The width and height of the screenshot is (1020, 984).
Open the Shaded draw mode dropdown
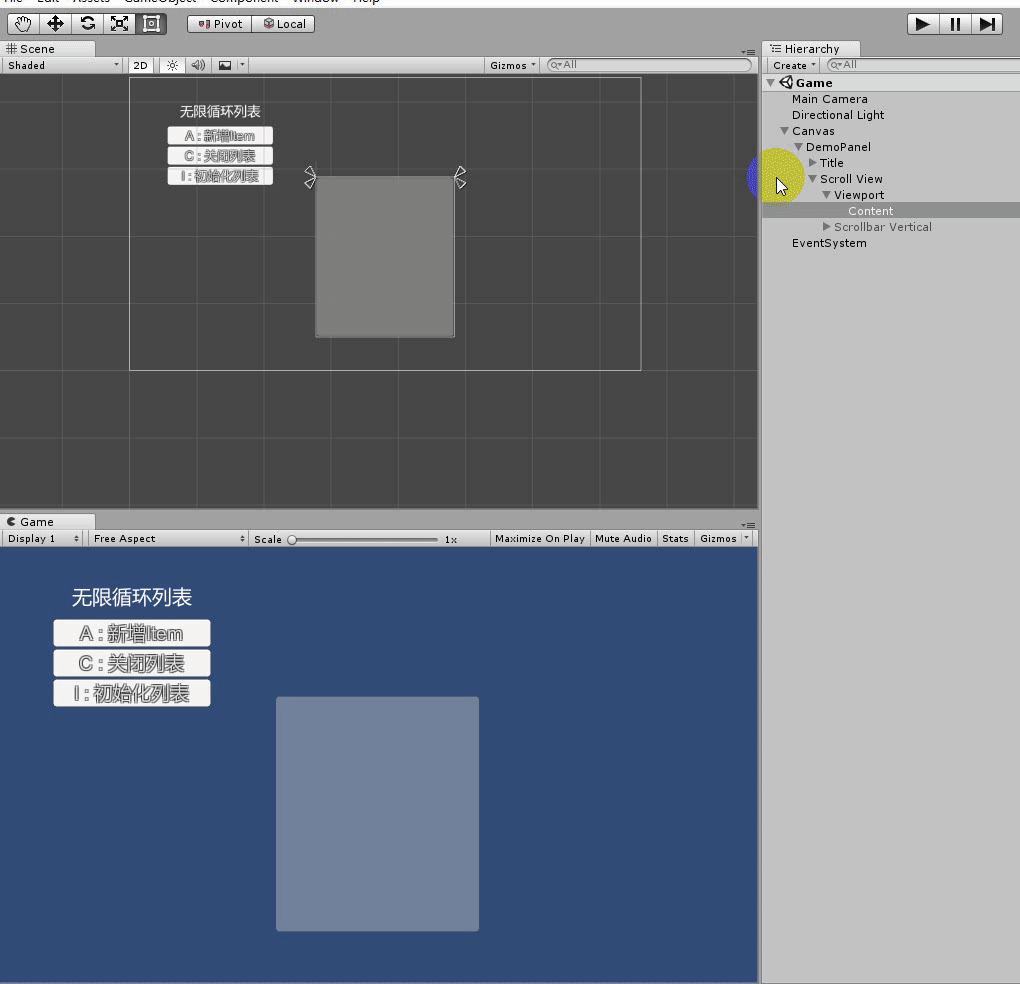pos(62,65)
